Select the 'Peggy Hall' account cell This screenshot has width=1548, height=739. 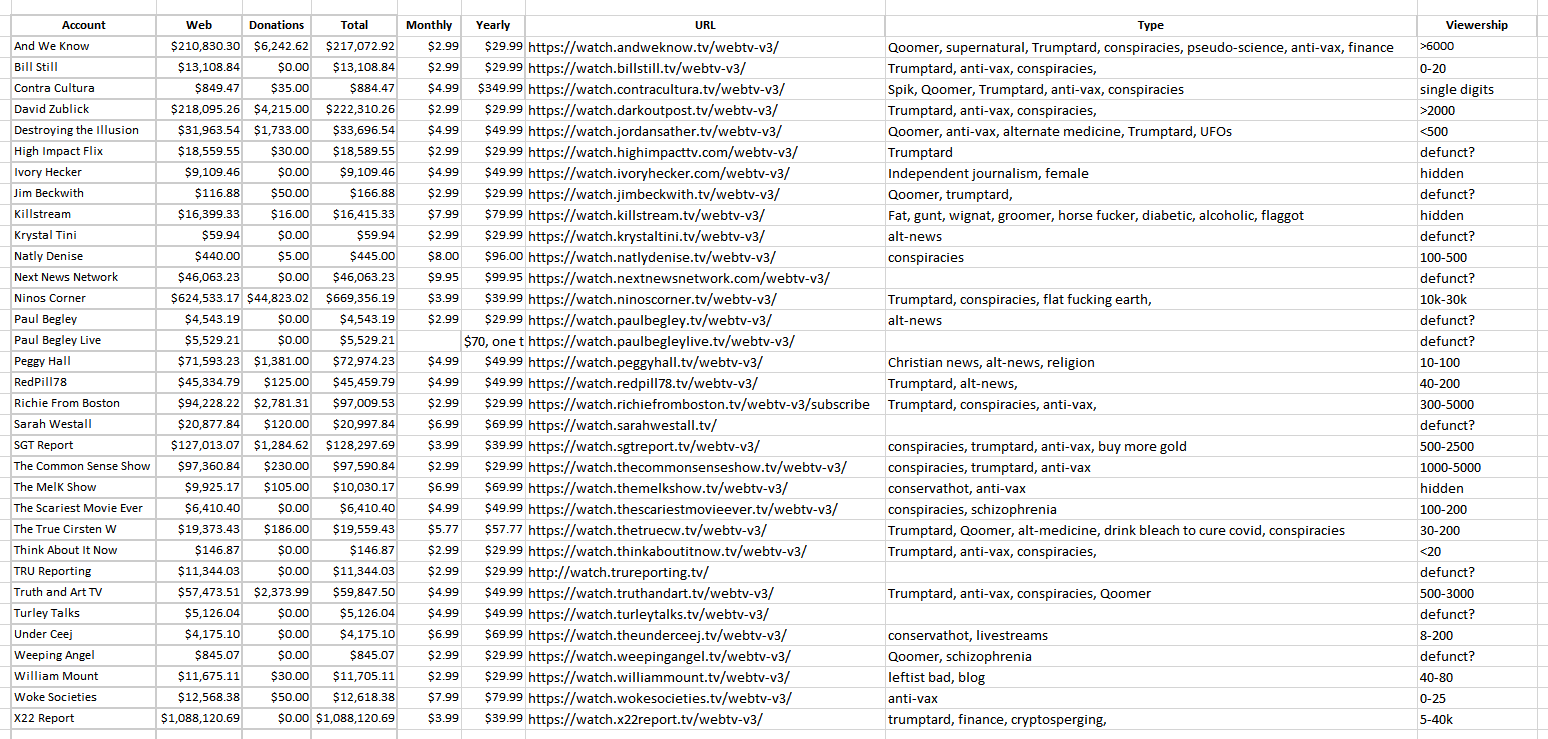83,361
